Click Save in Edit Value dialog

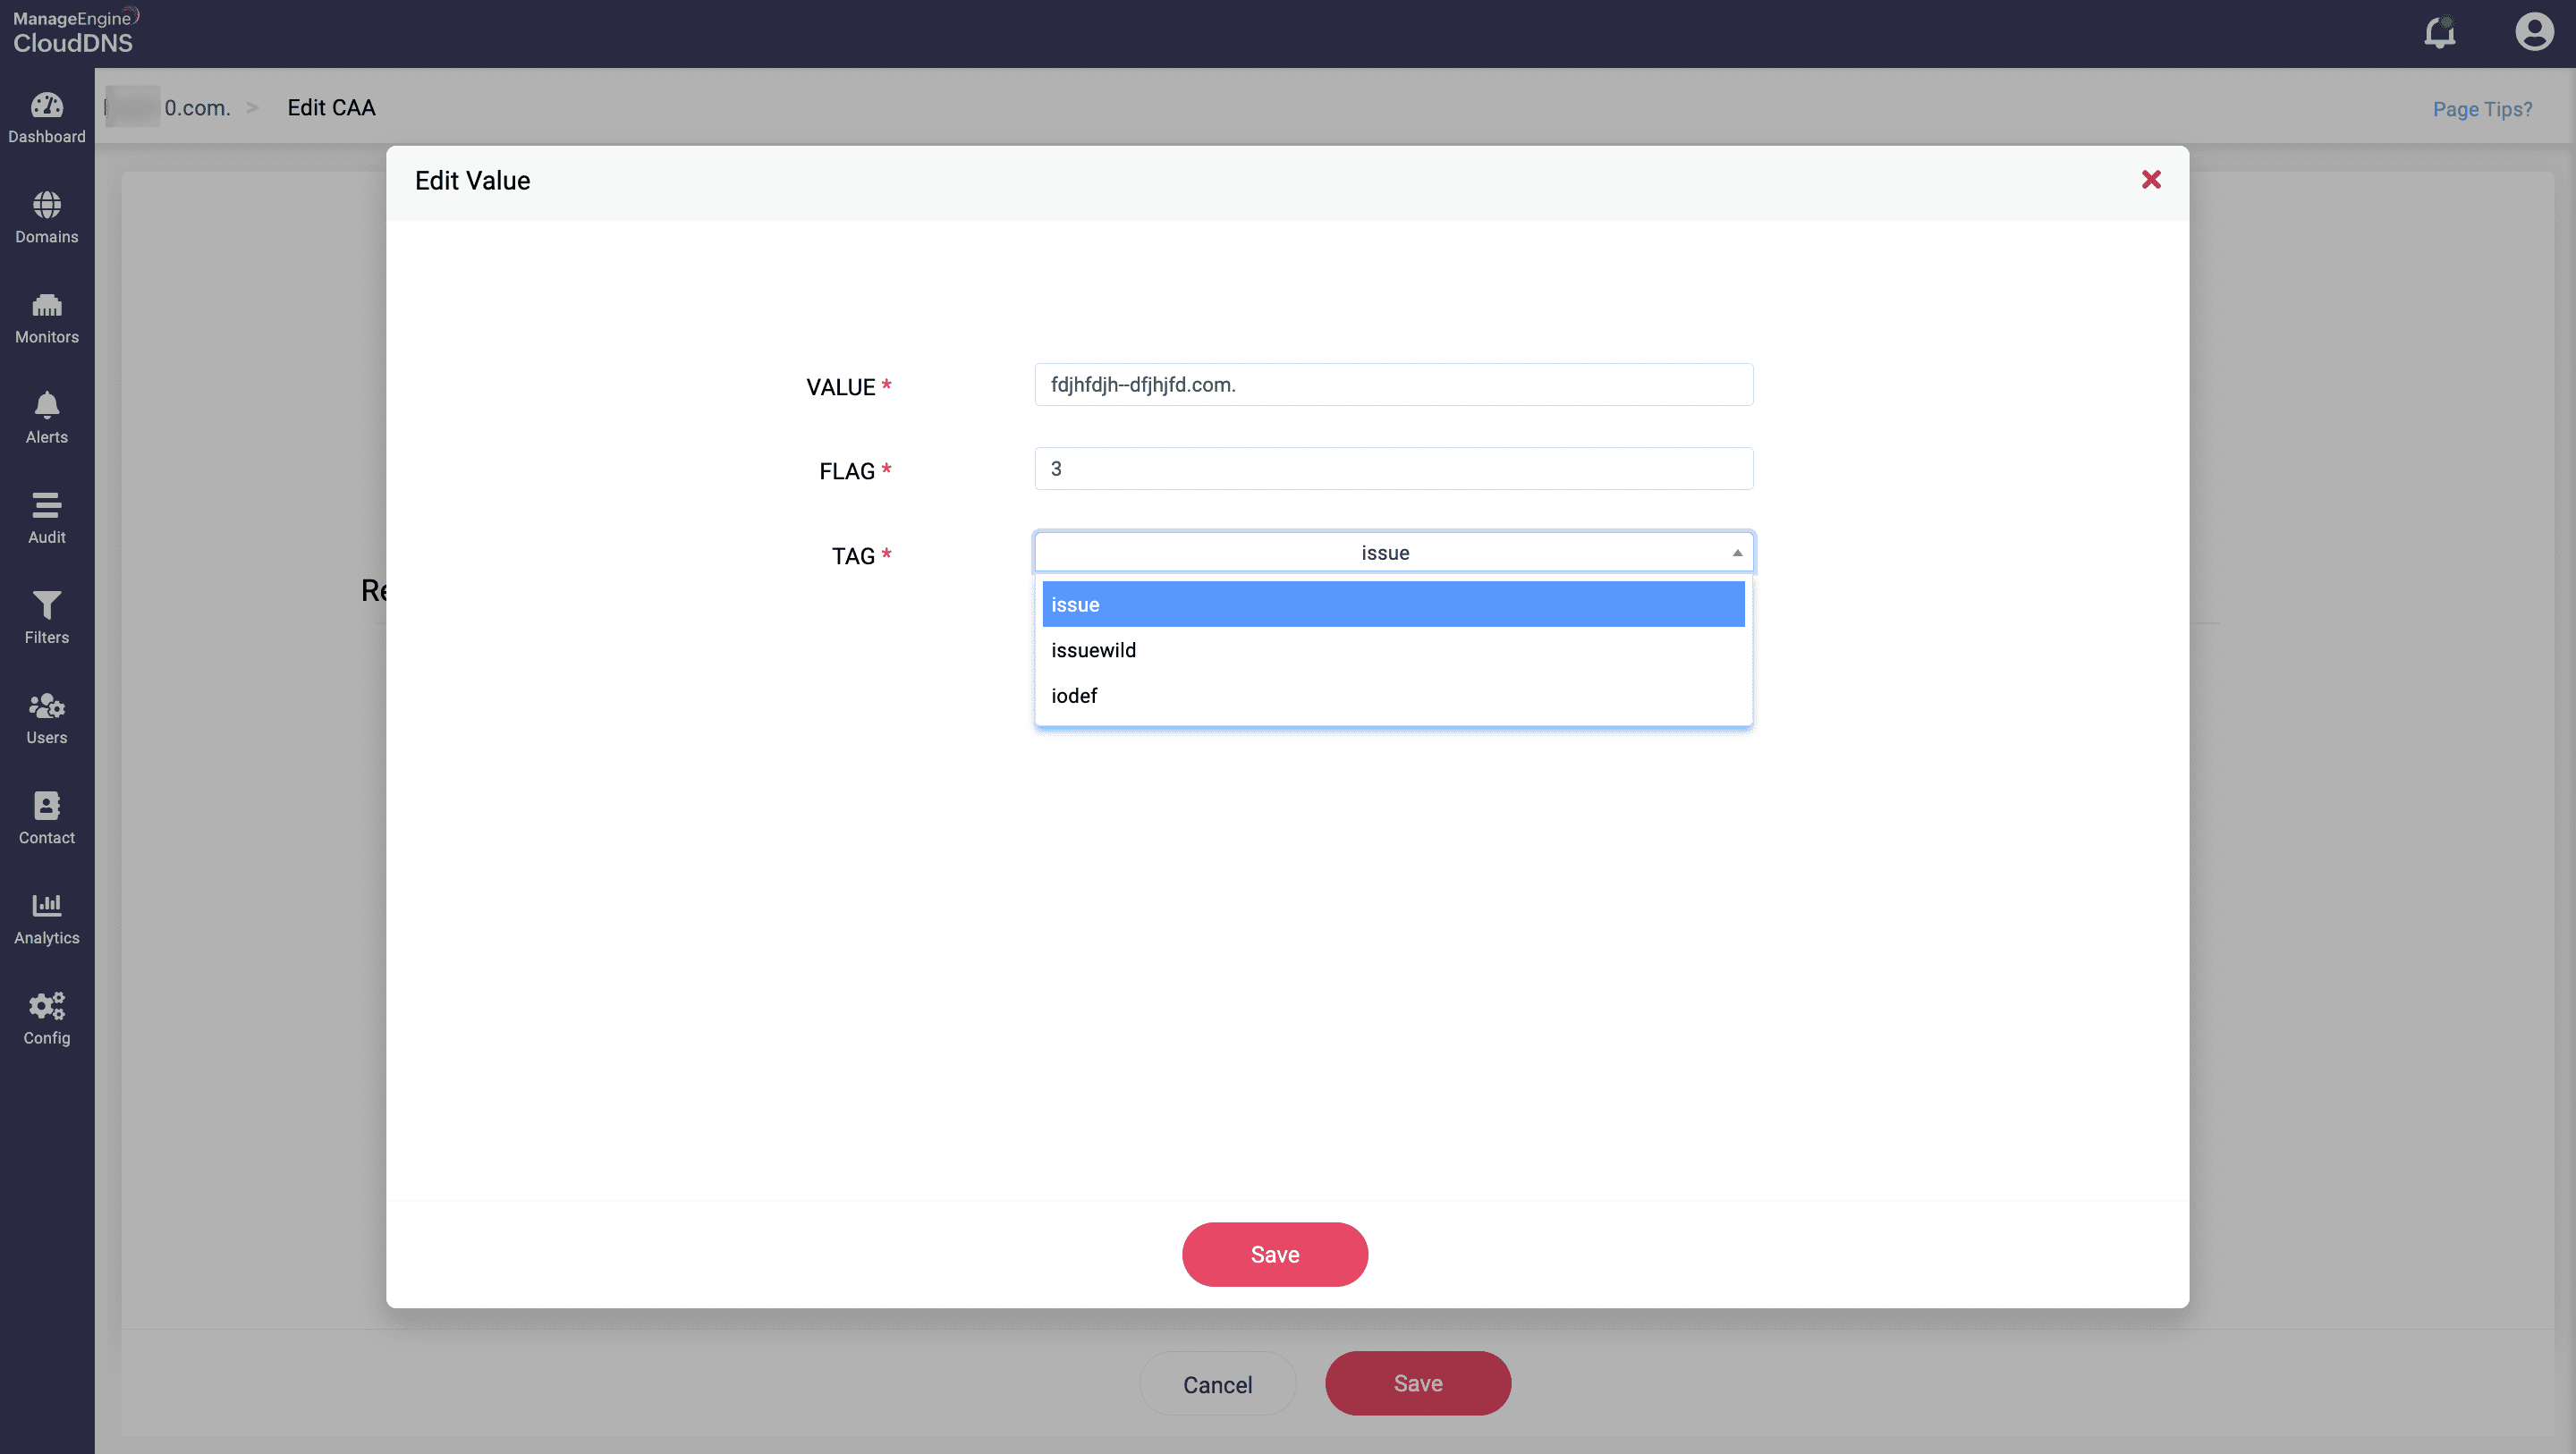point(1274,1254)
